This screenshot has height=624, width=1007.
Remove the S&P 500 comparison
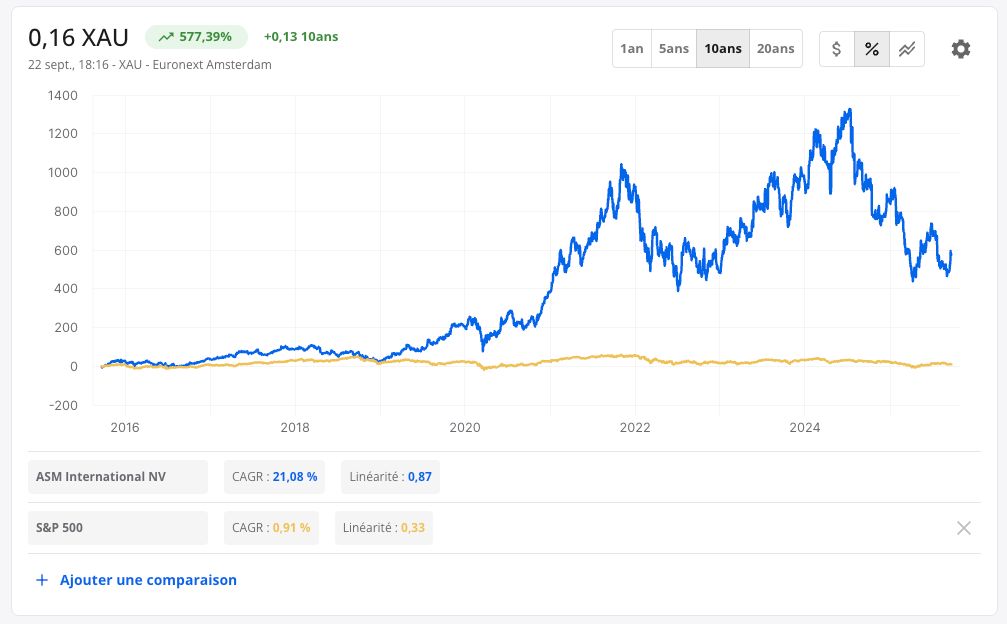[963, 528]
